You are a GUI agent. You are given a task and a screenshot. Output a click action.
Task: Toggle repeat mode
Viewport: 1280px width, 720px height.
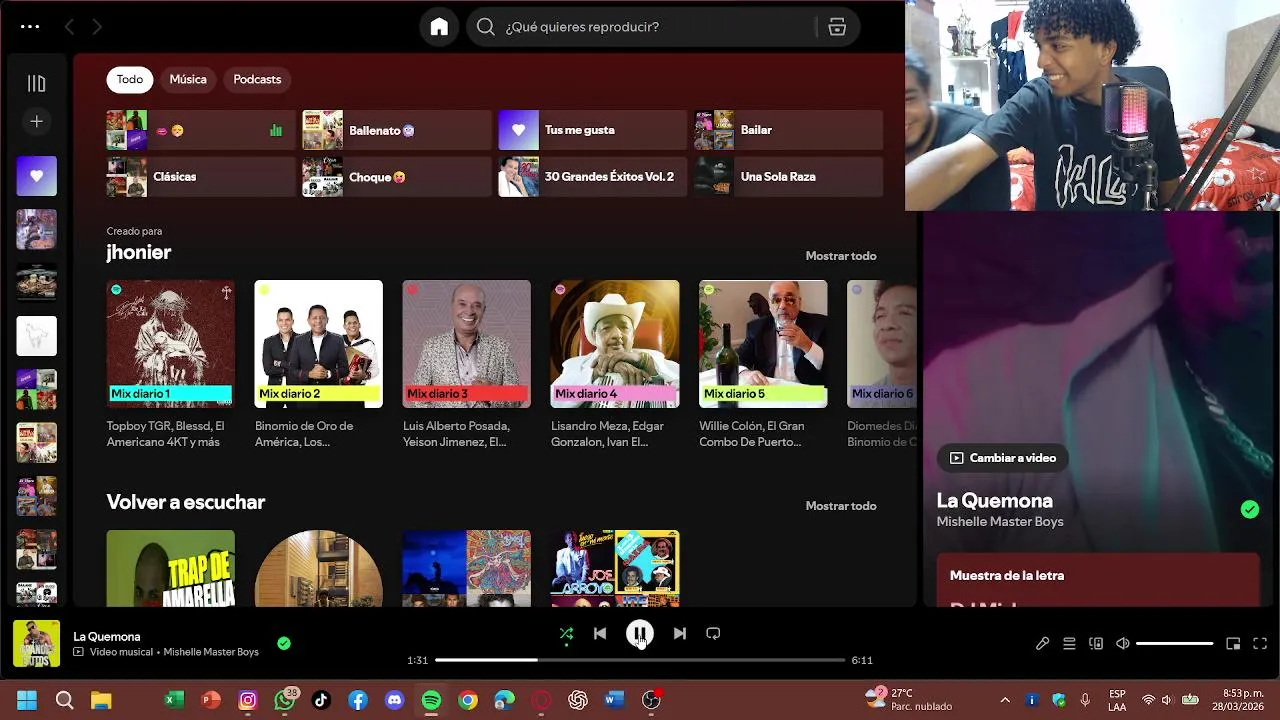[x=713, y=633]
